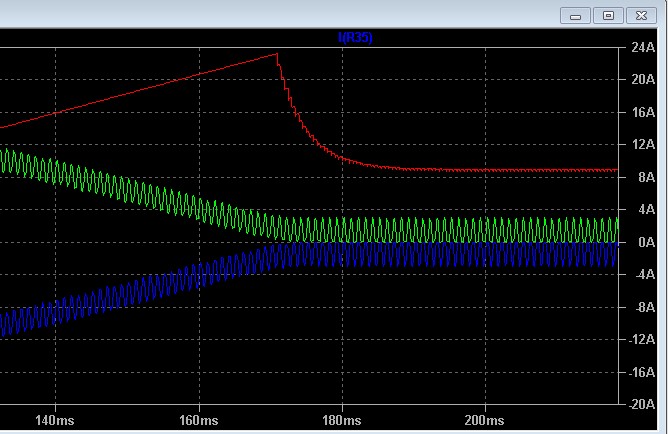This screenshot has width=668, height=434.
Task: Click the I(R35) trace label
Action: 355,37
